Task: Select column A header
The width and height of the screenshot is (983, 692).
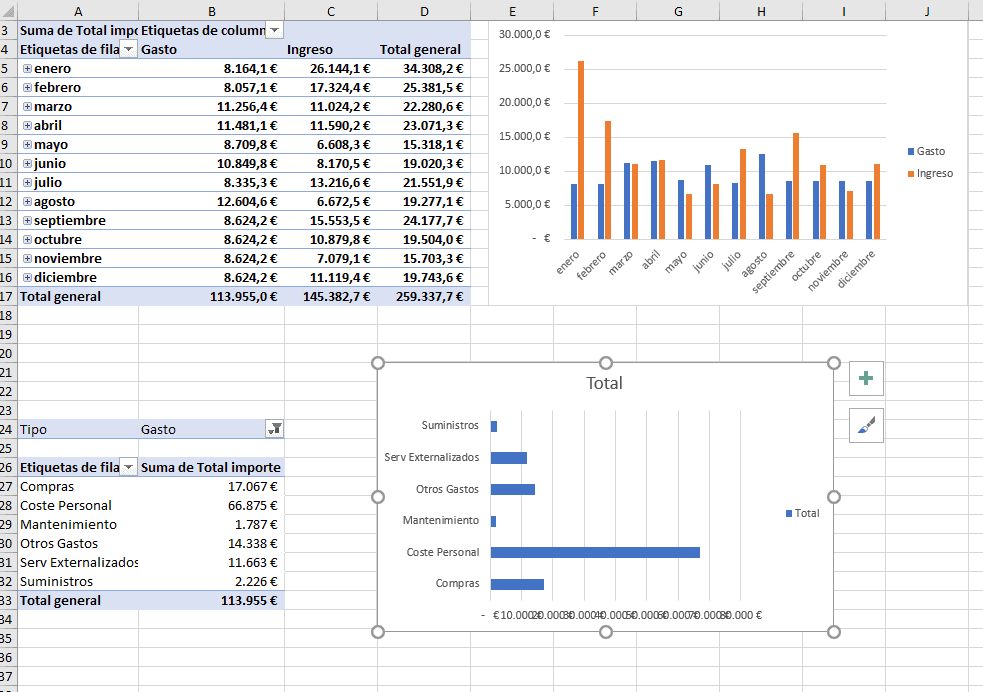Action: [78, 11]
